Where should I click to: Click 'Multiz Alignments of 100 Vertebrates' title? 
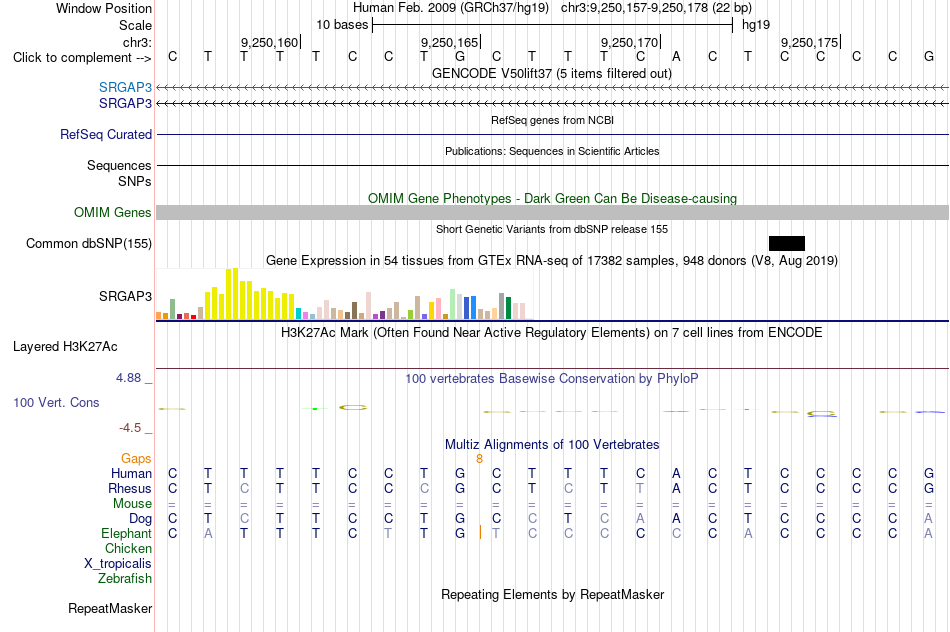click(552, 445)
